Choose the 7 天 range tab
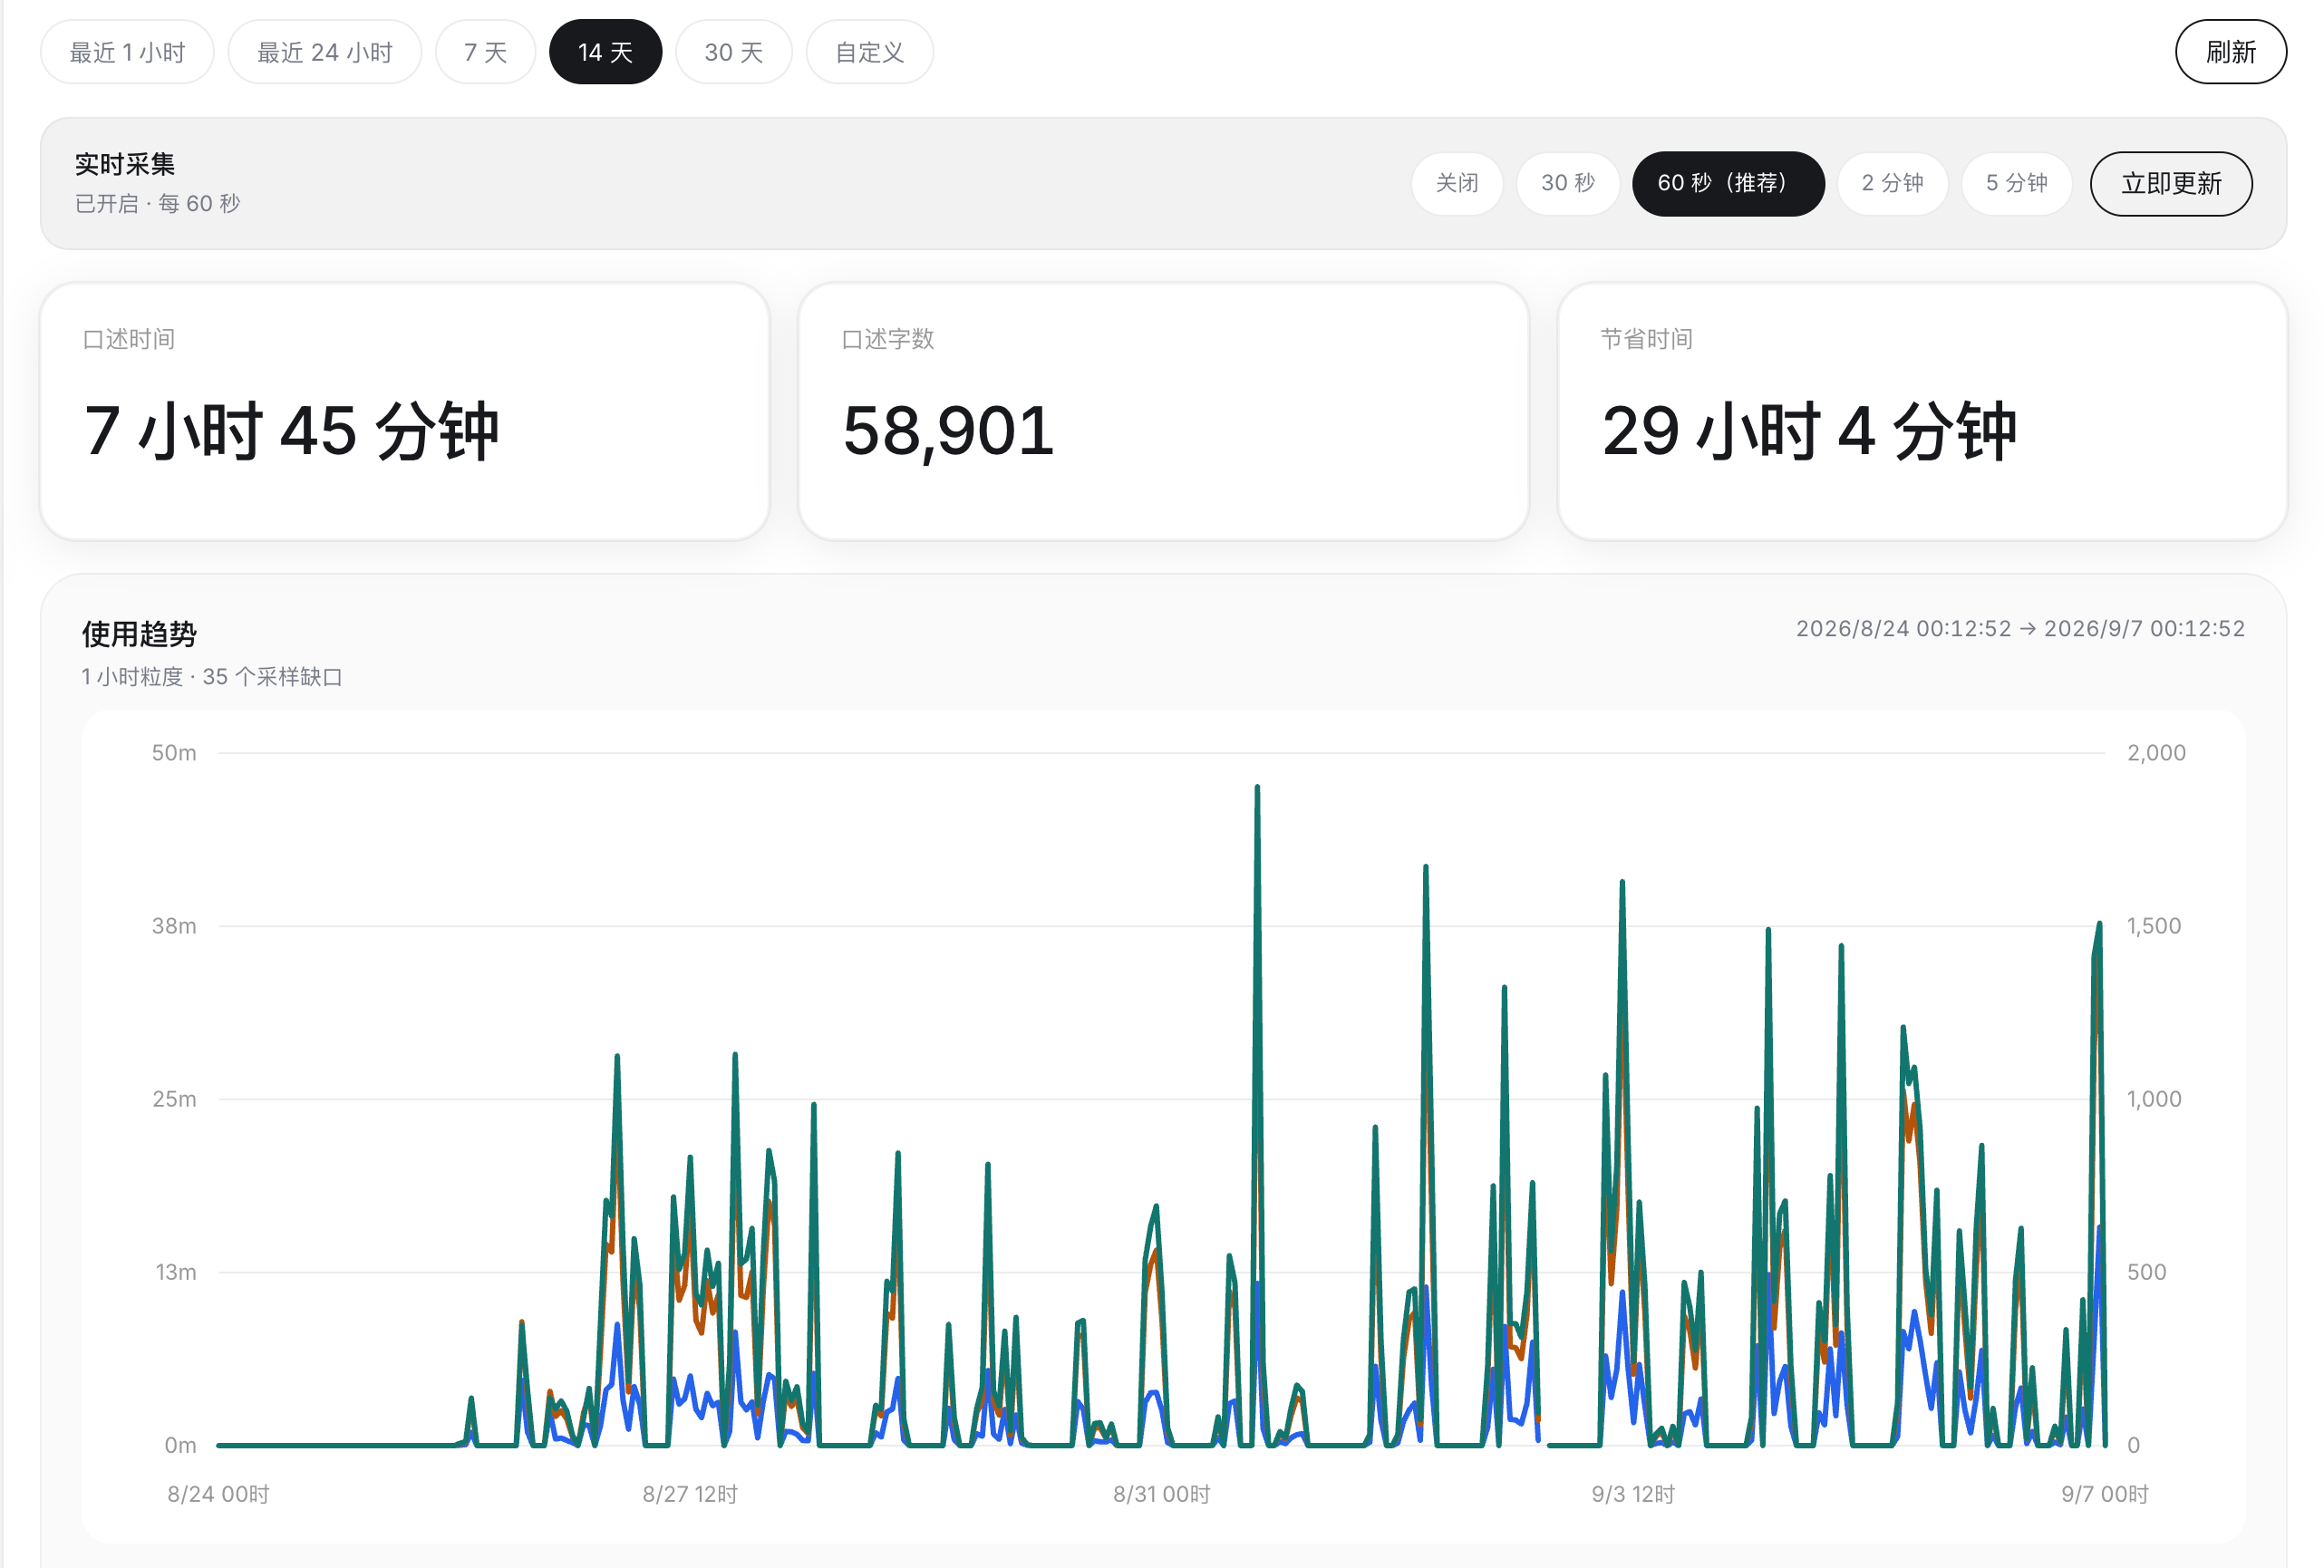The width and height of the screenshot is (2324, 1568). point(486,52)
